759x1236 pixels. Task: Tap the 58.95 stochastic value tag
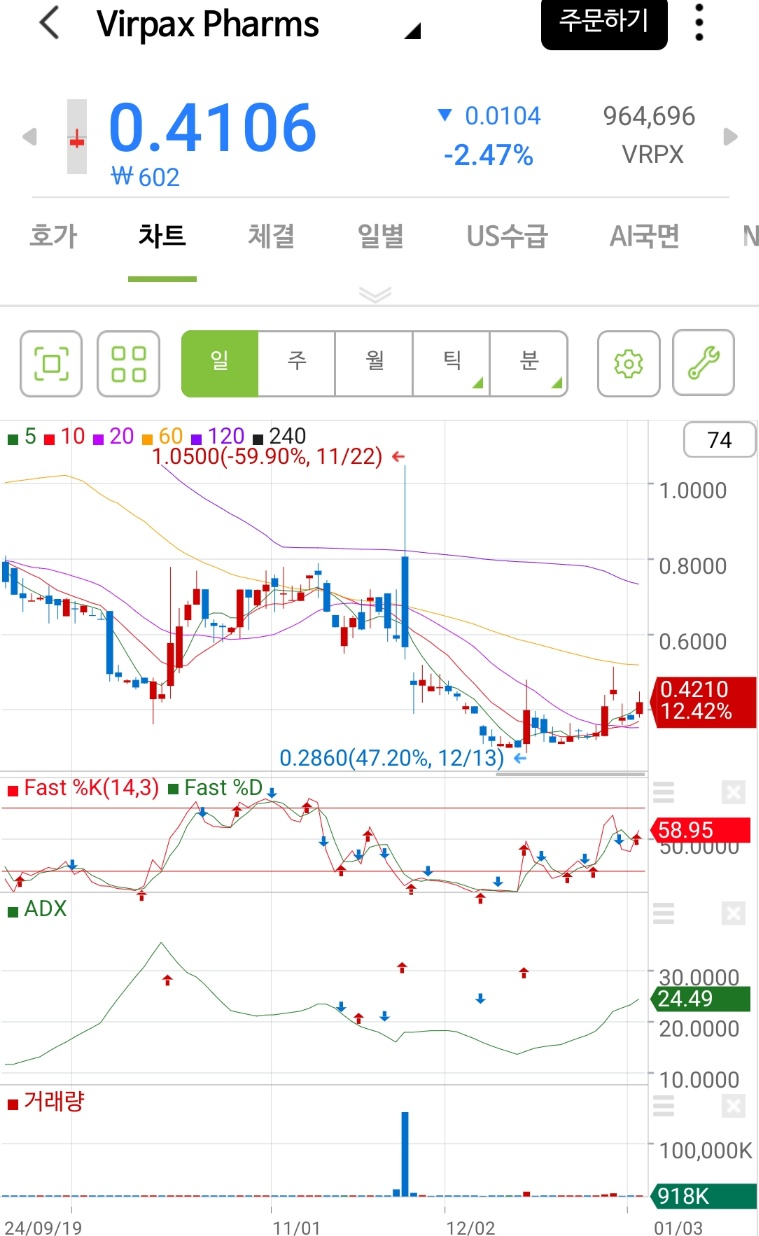pos(700,830)
